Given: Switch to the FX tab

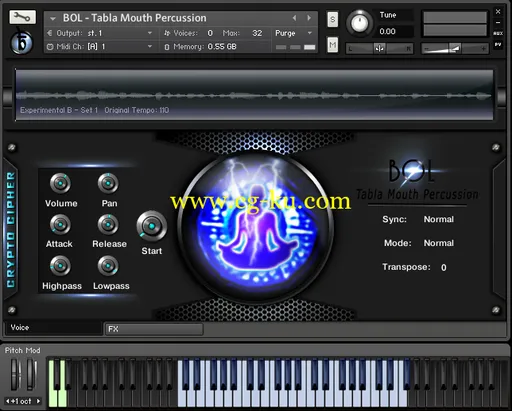Looking at the screenshot, I should pyautogui.click(x=154, y=329).
